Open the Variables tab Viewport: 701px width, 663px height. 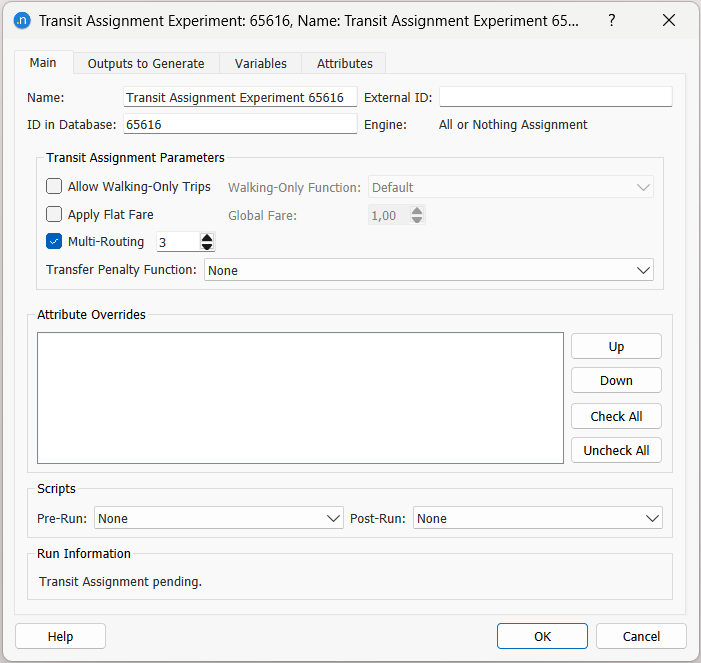(x=260, y=63)
